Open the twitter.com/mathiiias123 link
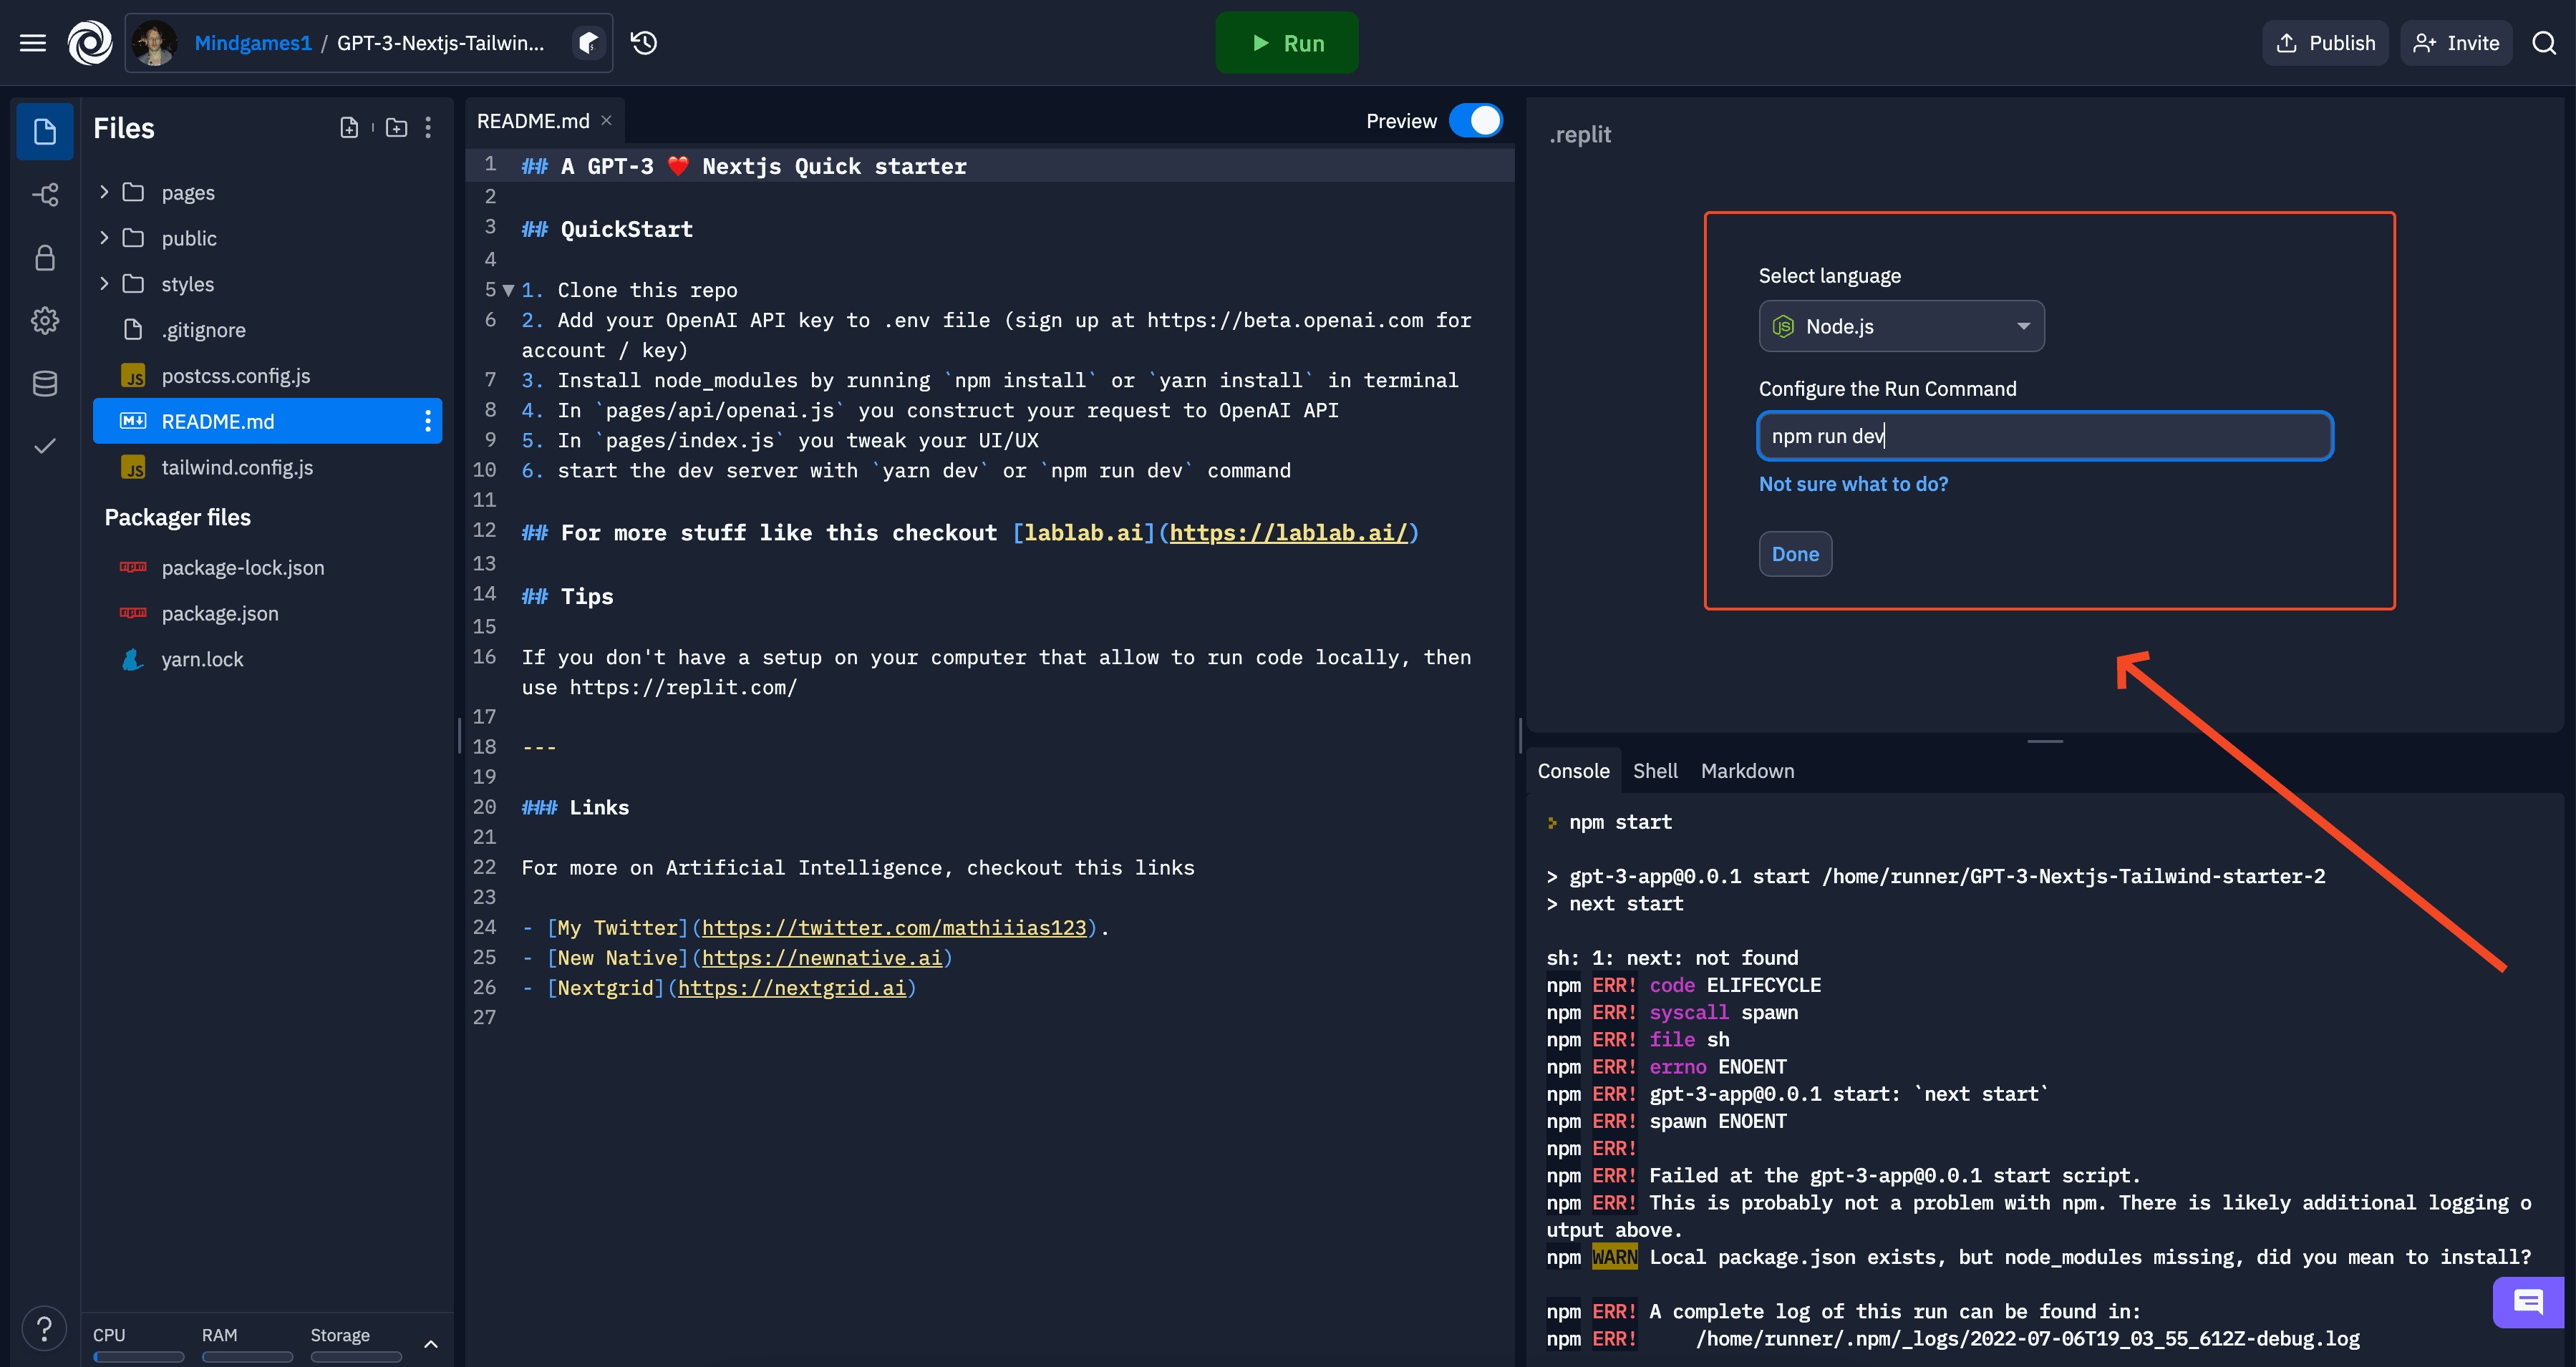This screenshot has width=2576, height=1367. [x=893, y=928]
